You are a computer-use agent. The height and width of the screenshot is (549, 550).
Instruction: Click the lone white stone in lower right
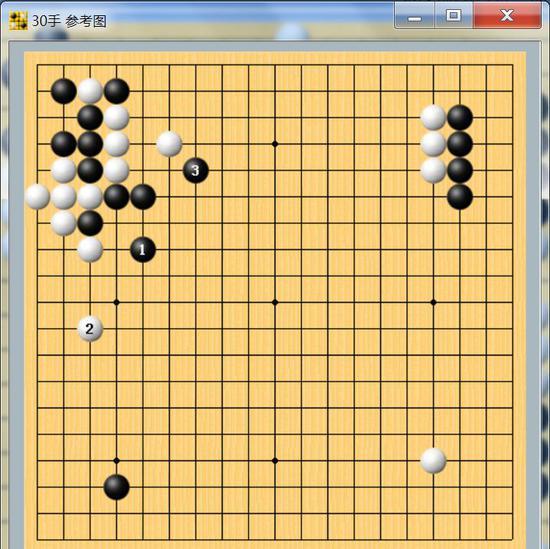coord(433,461)
